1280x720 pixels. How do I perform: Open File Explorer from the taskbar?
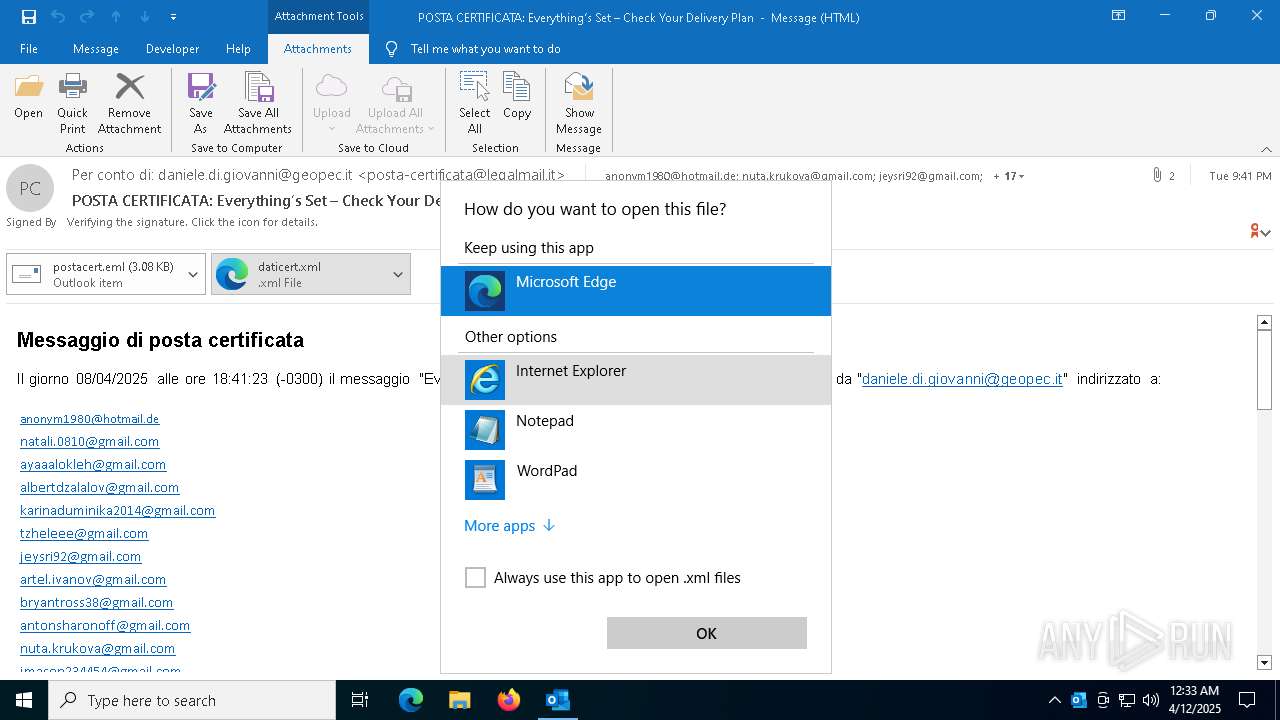coord(459,700)
